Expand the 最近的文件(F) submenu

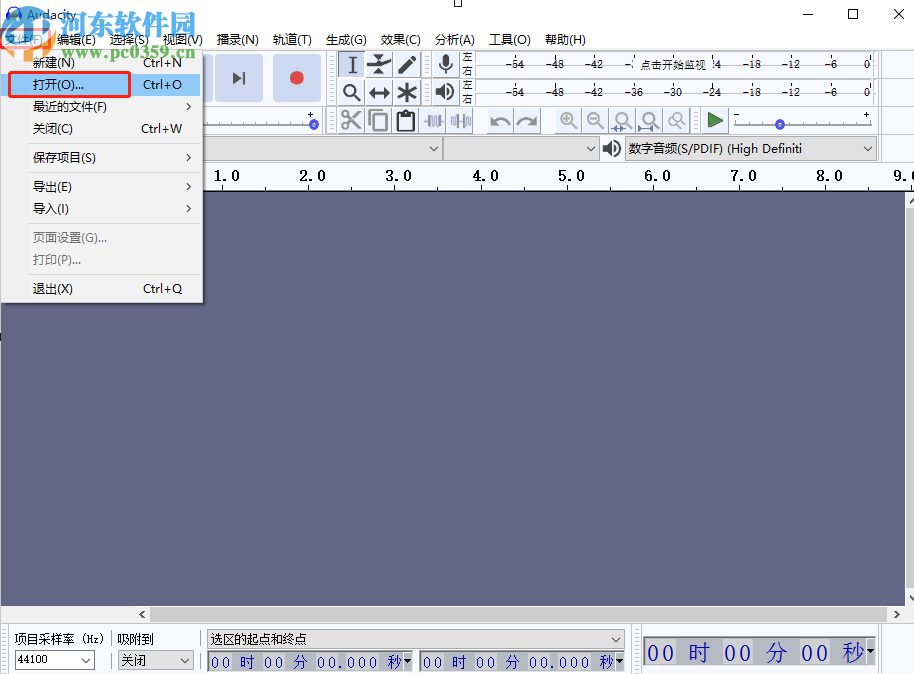(100, 107)
